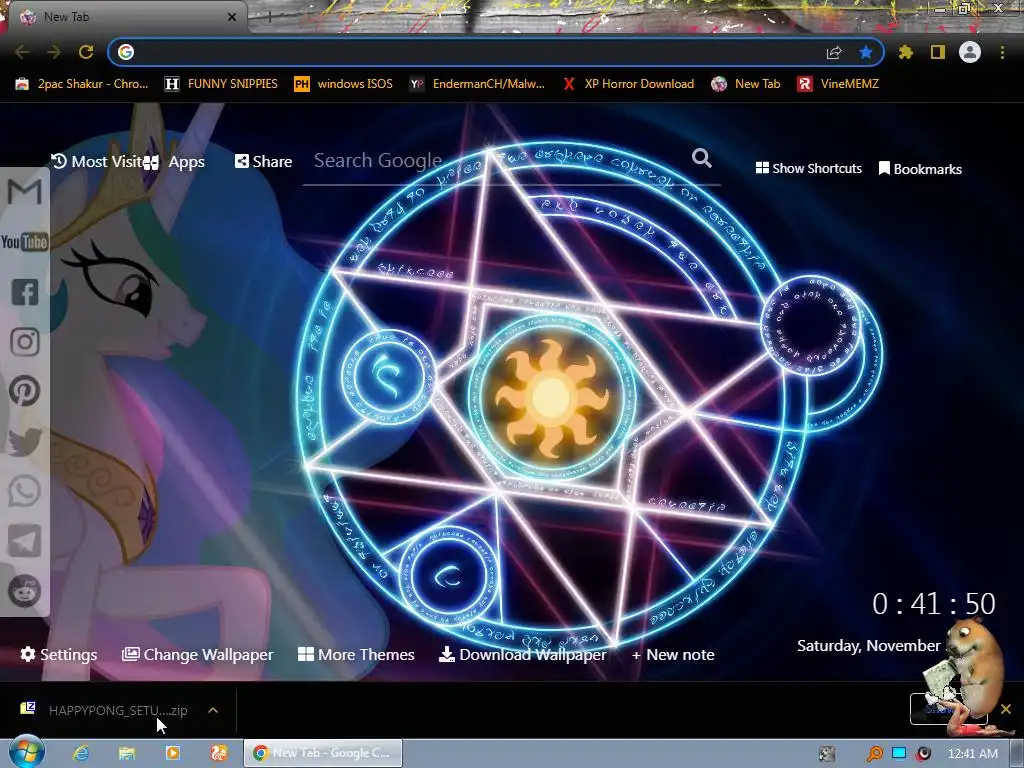Viewport: 1024px width, 768px height.
Task: Open windows ISOS bookmark
Action: (x=344, y=84)
